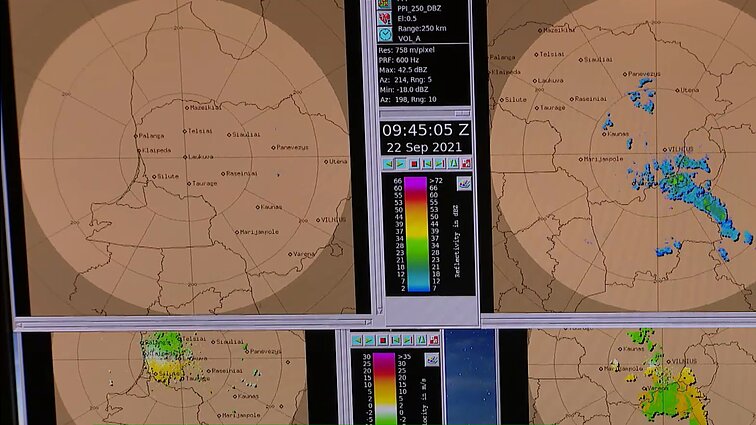This screenshot has height=425, width=756.
Task: Open the reflectivity color palette editor icon
Action: pyautogui.click(x=464, y=183)
